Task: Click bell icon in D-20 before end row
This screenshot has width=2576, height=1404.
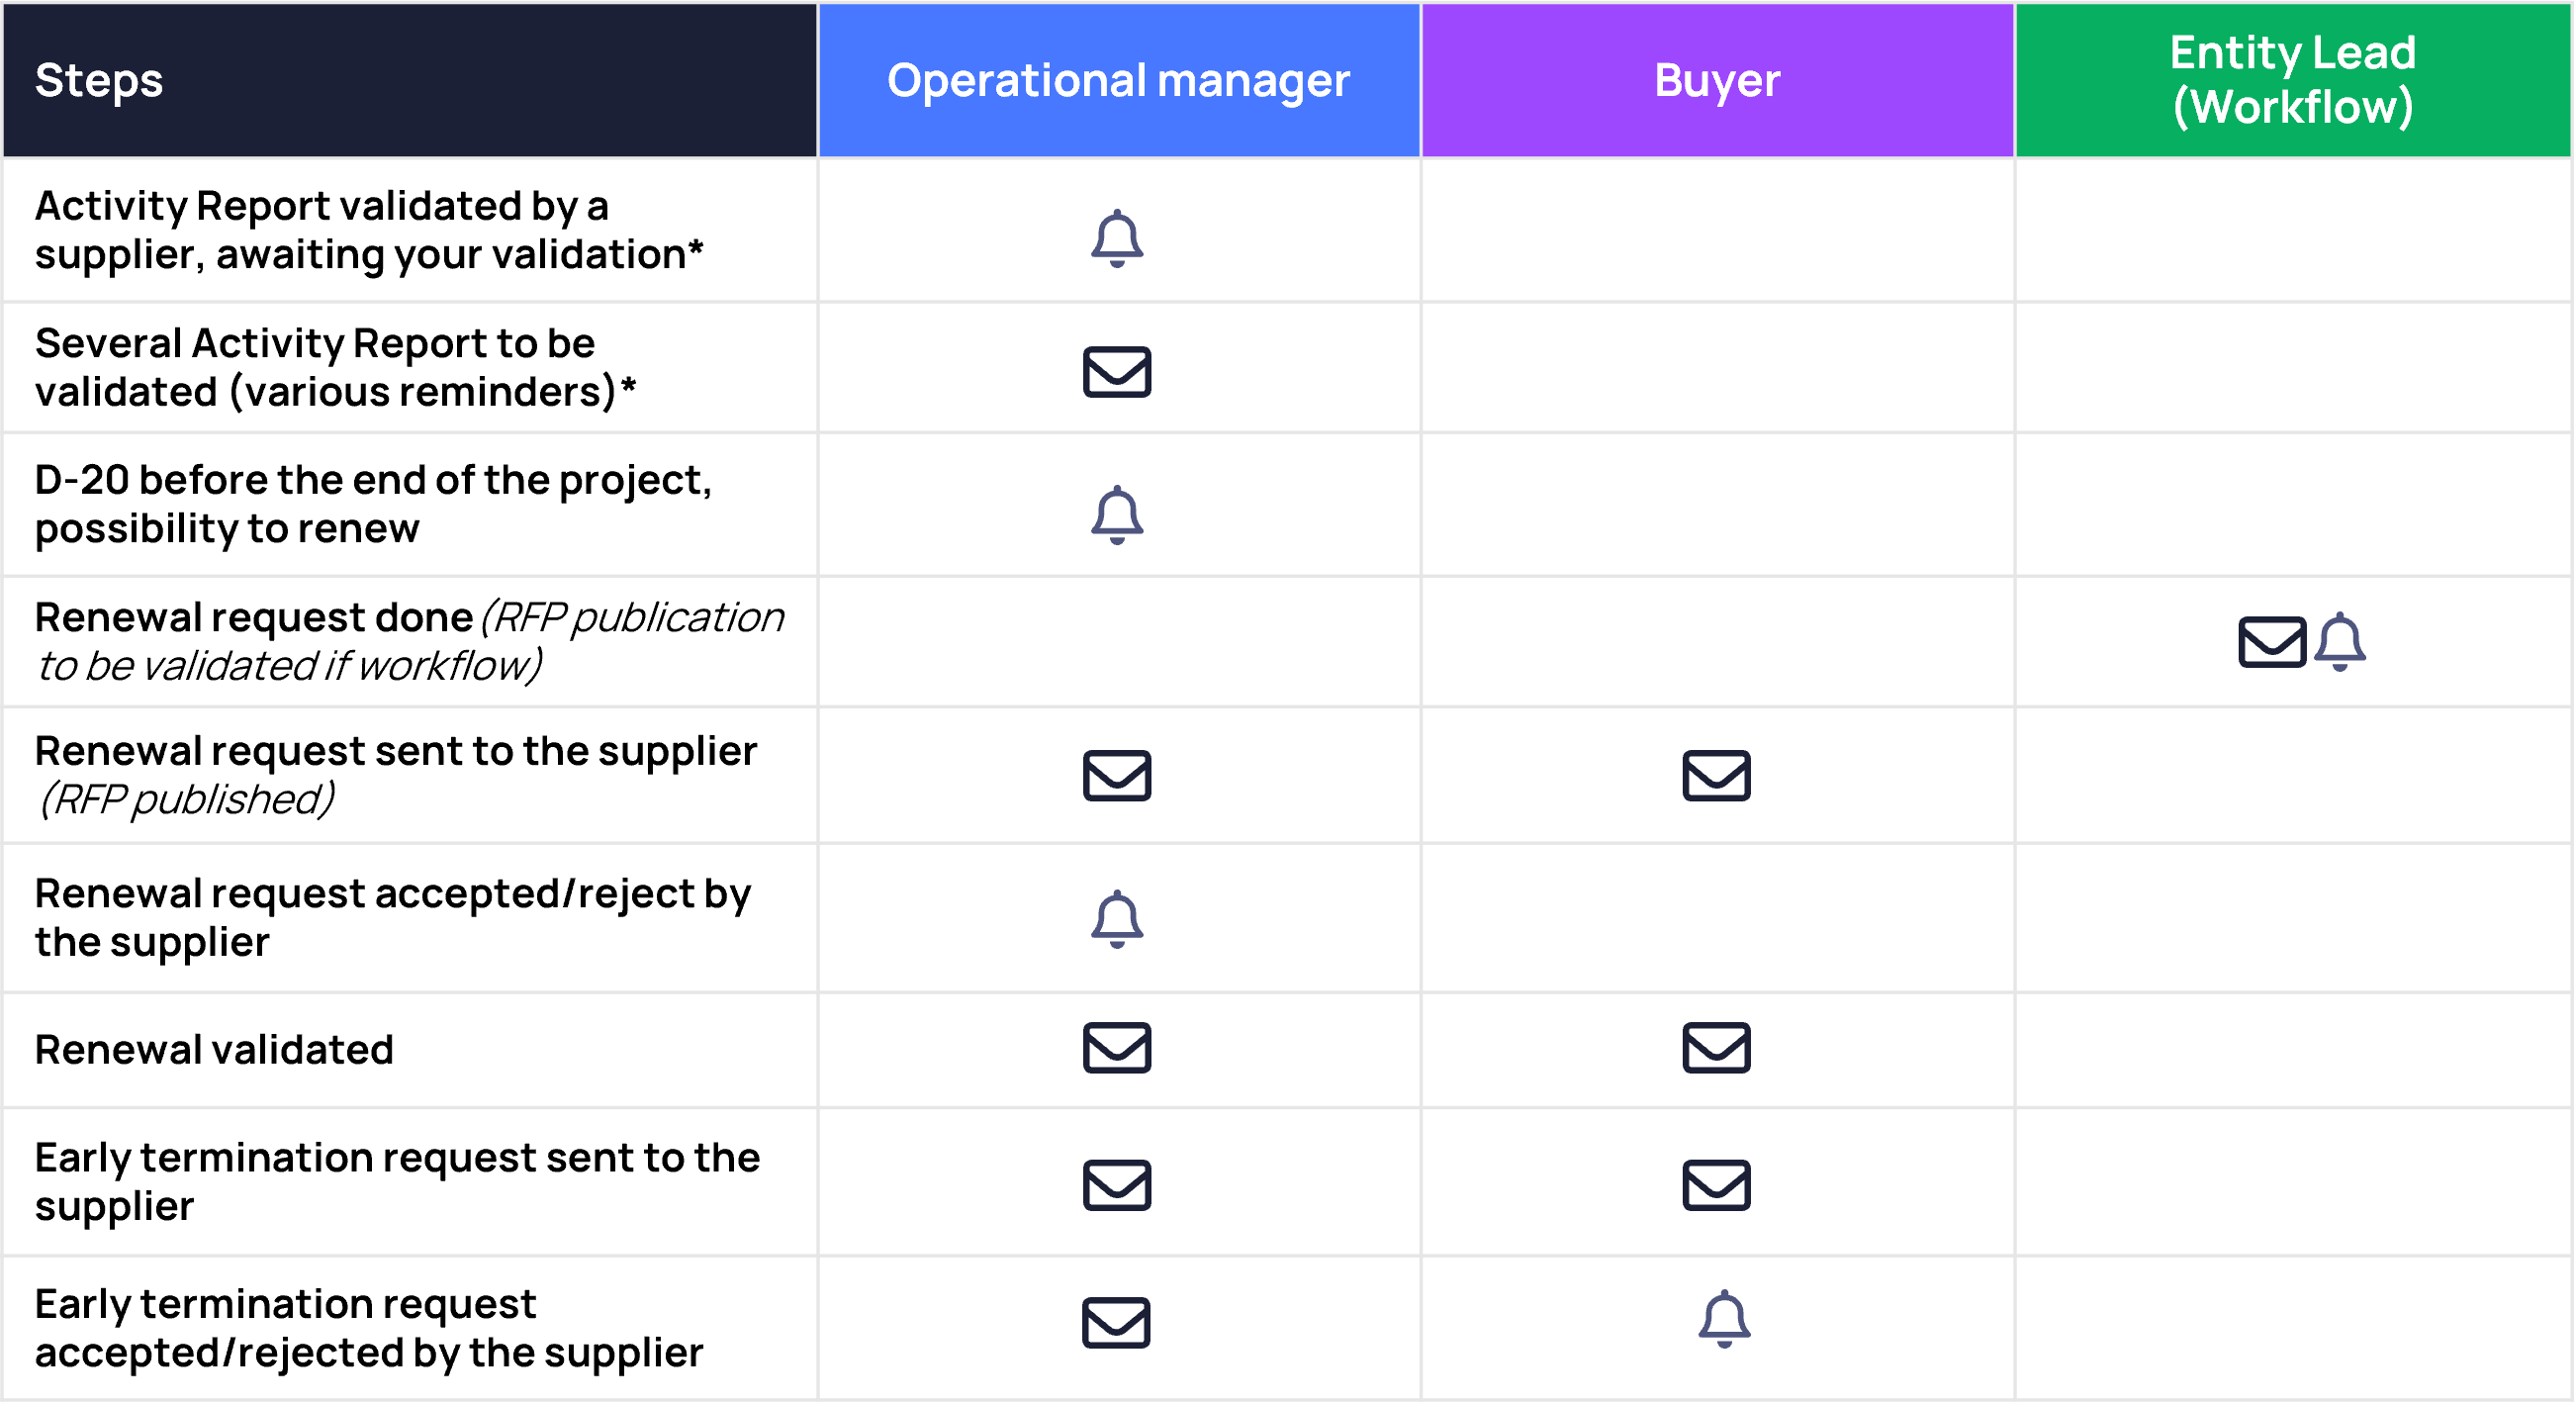Action: point(1117,516)
